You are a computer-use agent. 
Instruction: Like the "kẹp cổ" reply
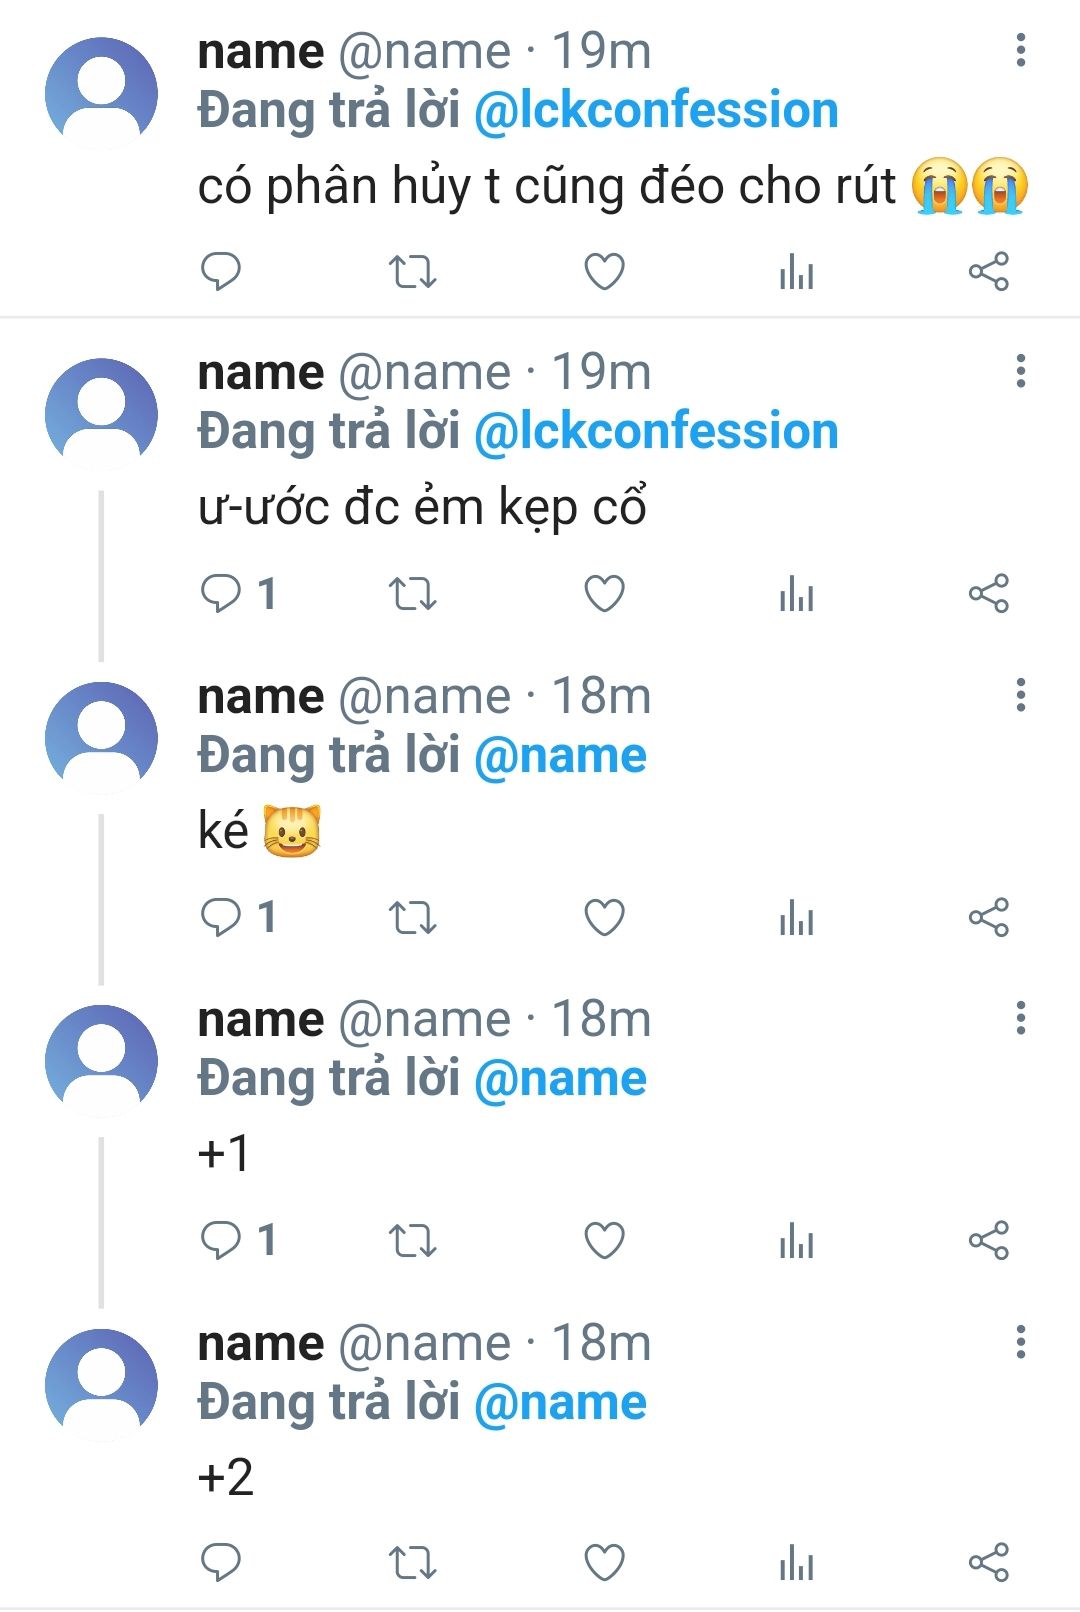tap(604, 594)
